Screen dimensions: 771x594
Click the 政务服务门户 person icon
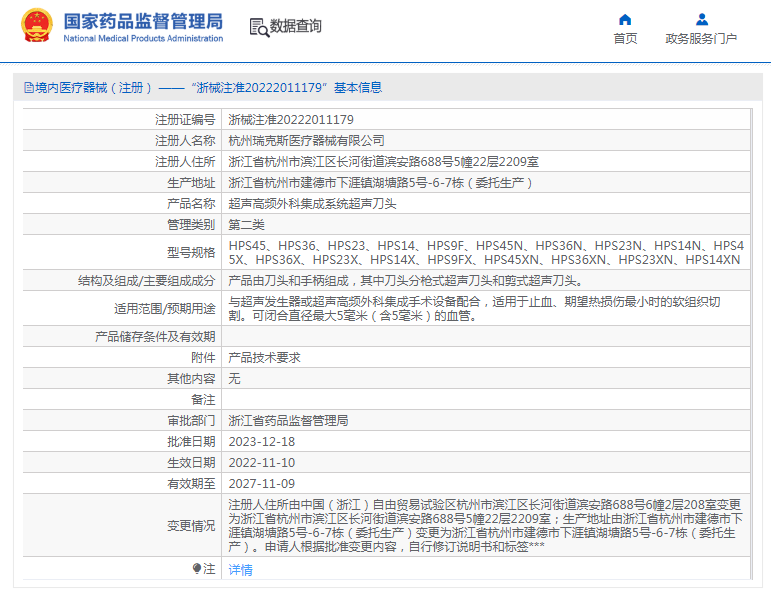pos(702,19)
